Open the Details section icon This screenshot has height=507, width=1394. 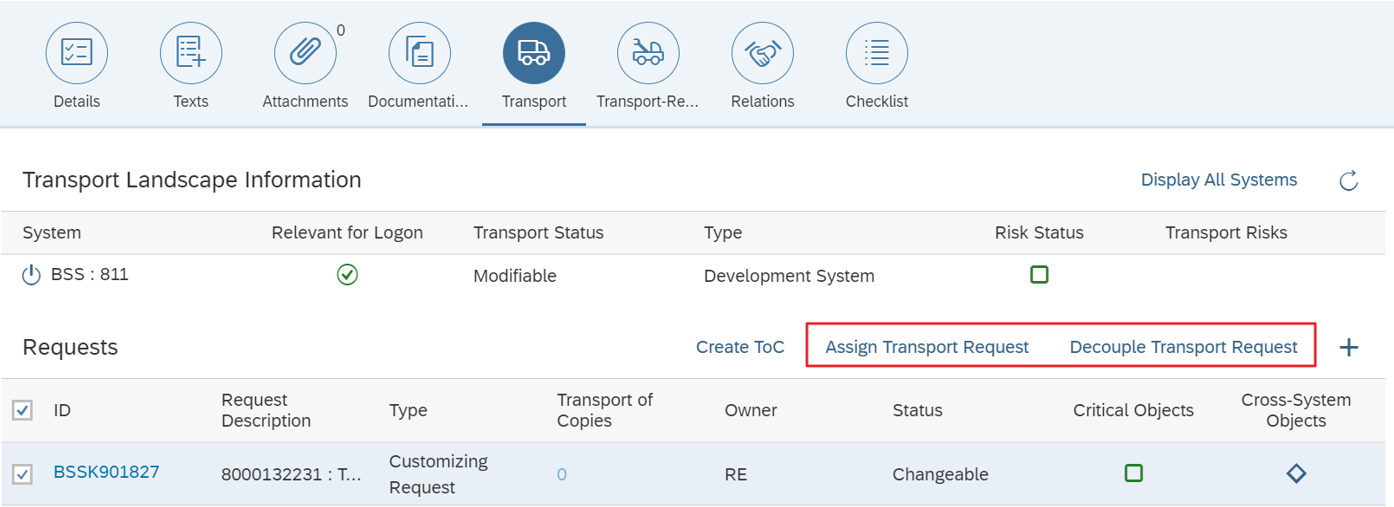(x=77, y=53)
